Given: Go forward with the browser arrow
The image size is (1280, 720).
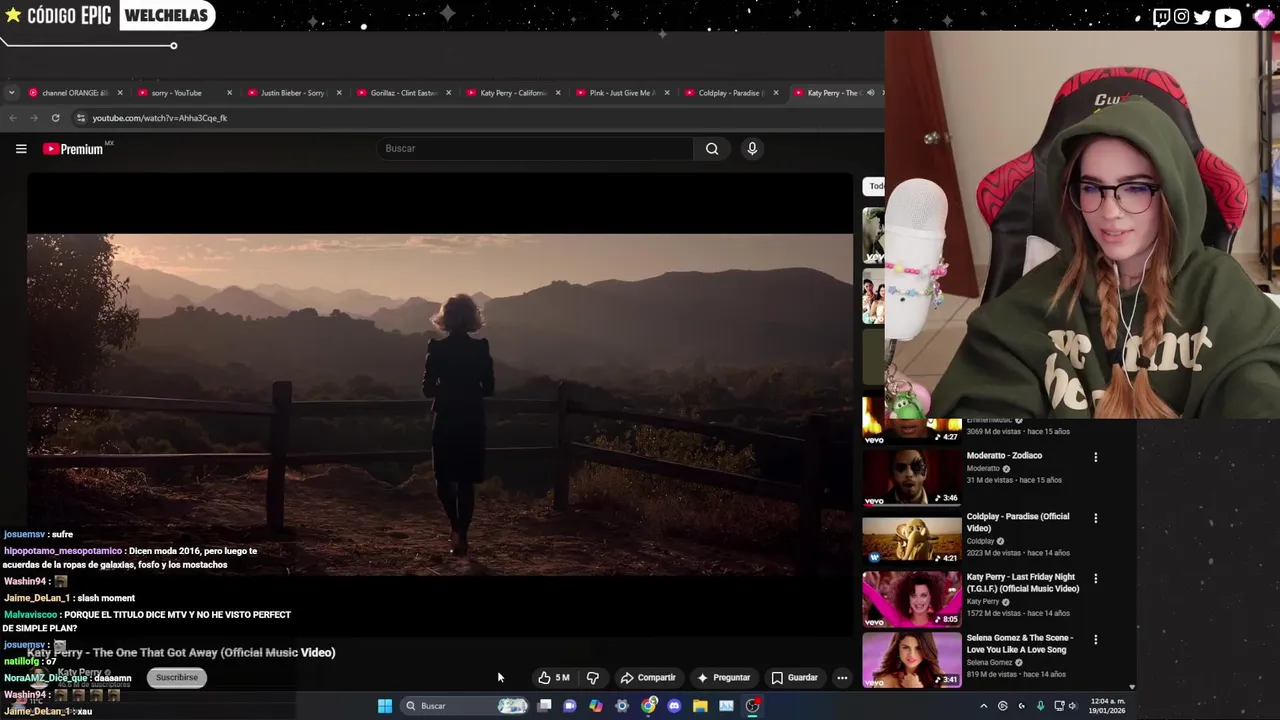Looking at the screenshot, I should pos(34,118).
